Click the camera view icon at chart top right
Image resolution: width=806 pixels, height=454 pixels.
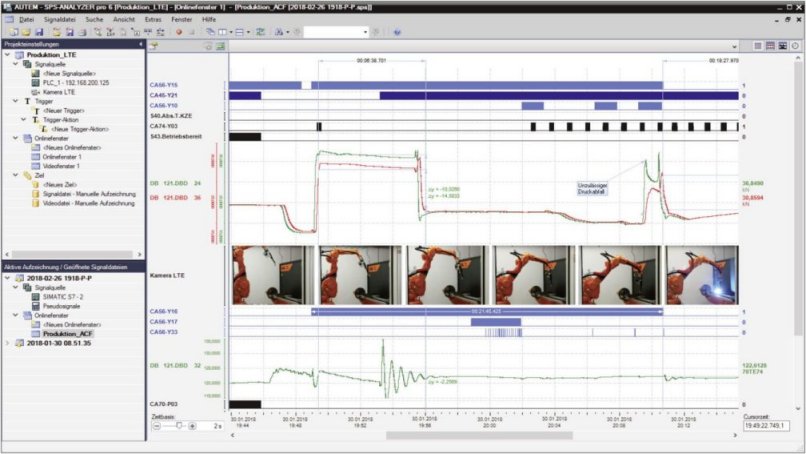coord(782,46)
